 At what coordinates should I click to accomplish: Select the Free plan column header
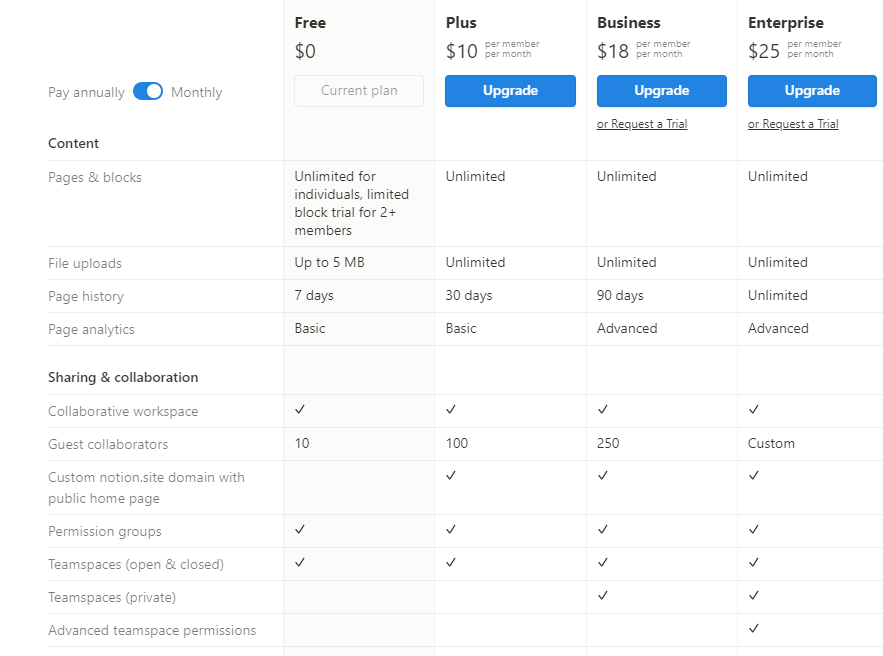pos(310,22)
